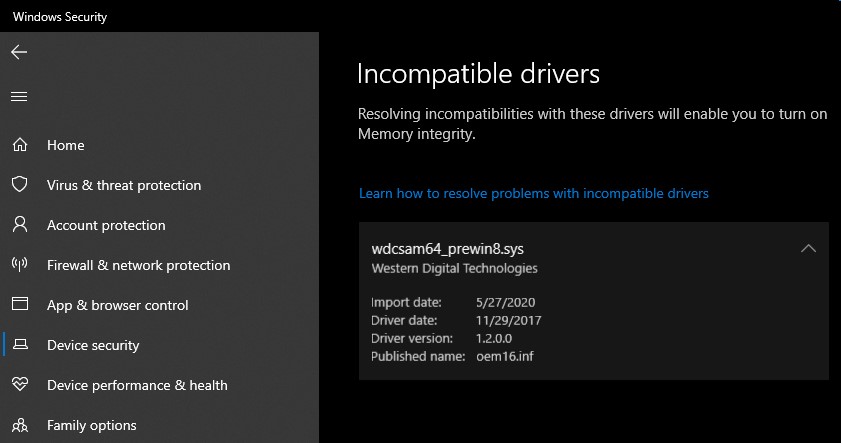Open Account protection section

coord(106,225)
